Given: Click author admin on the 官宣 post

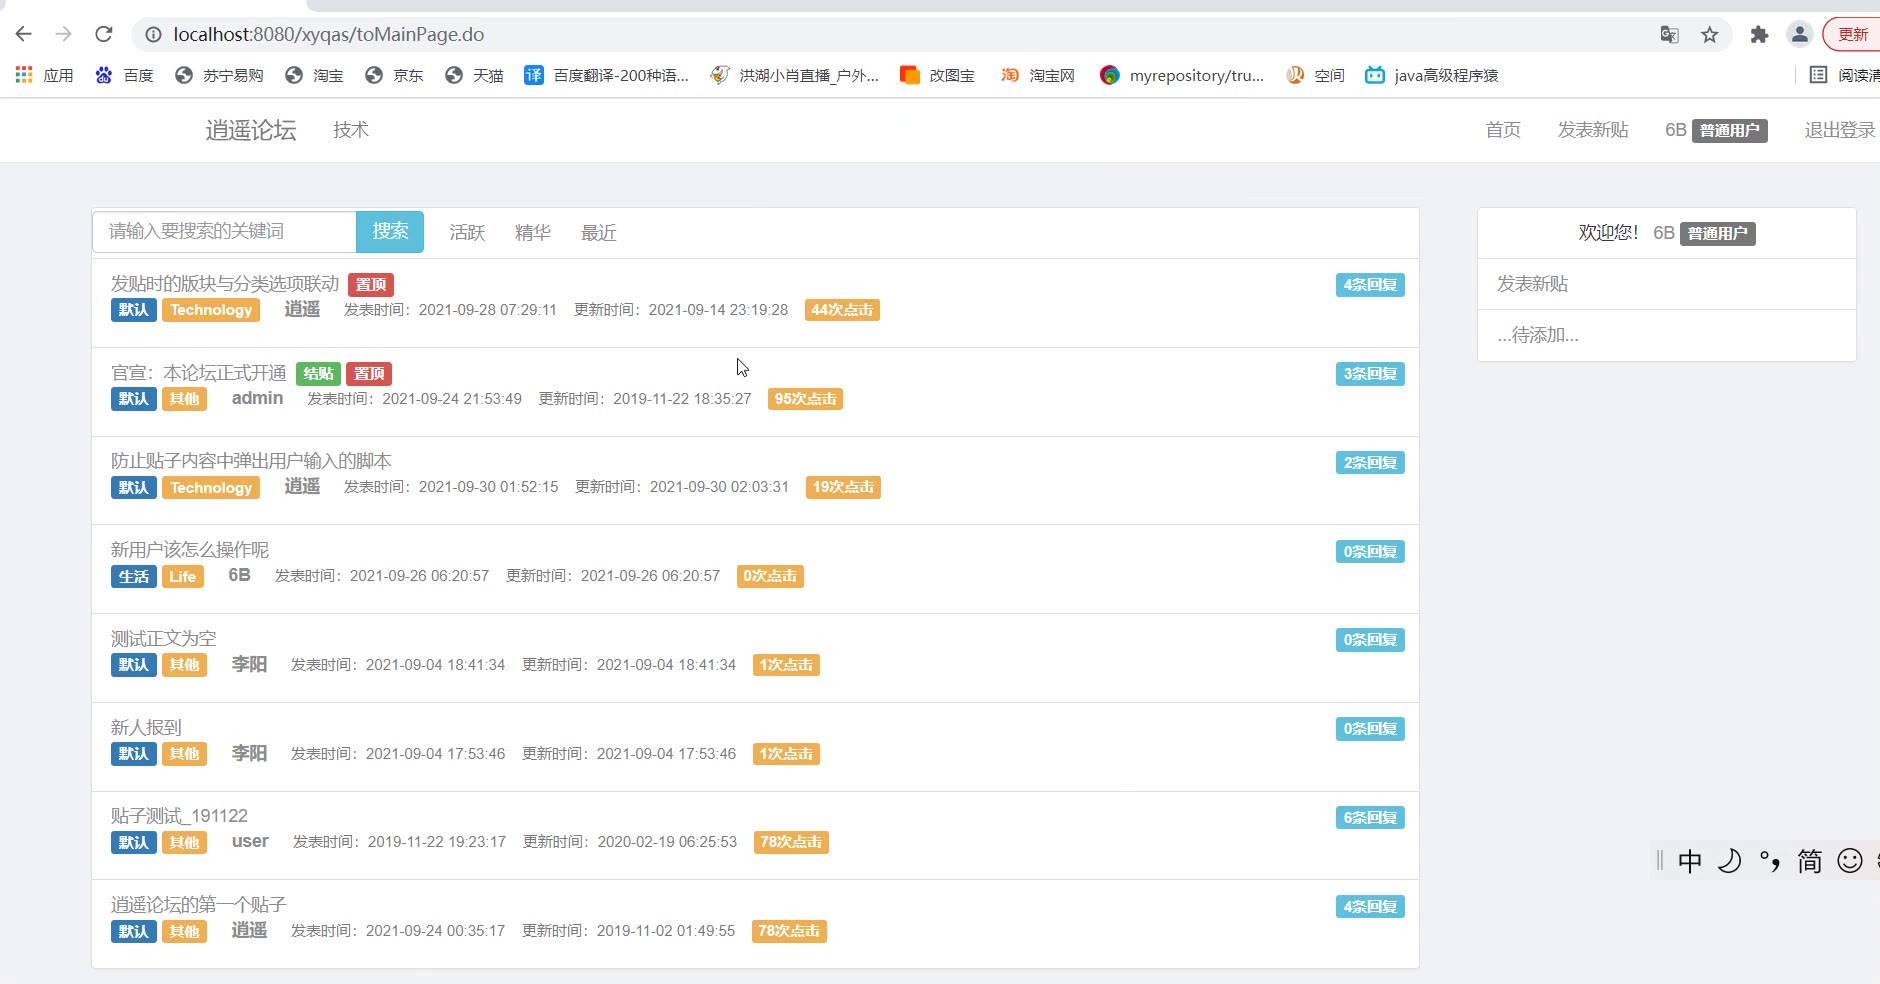Looking at the screenshot, I should coord(258,398).
